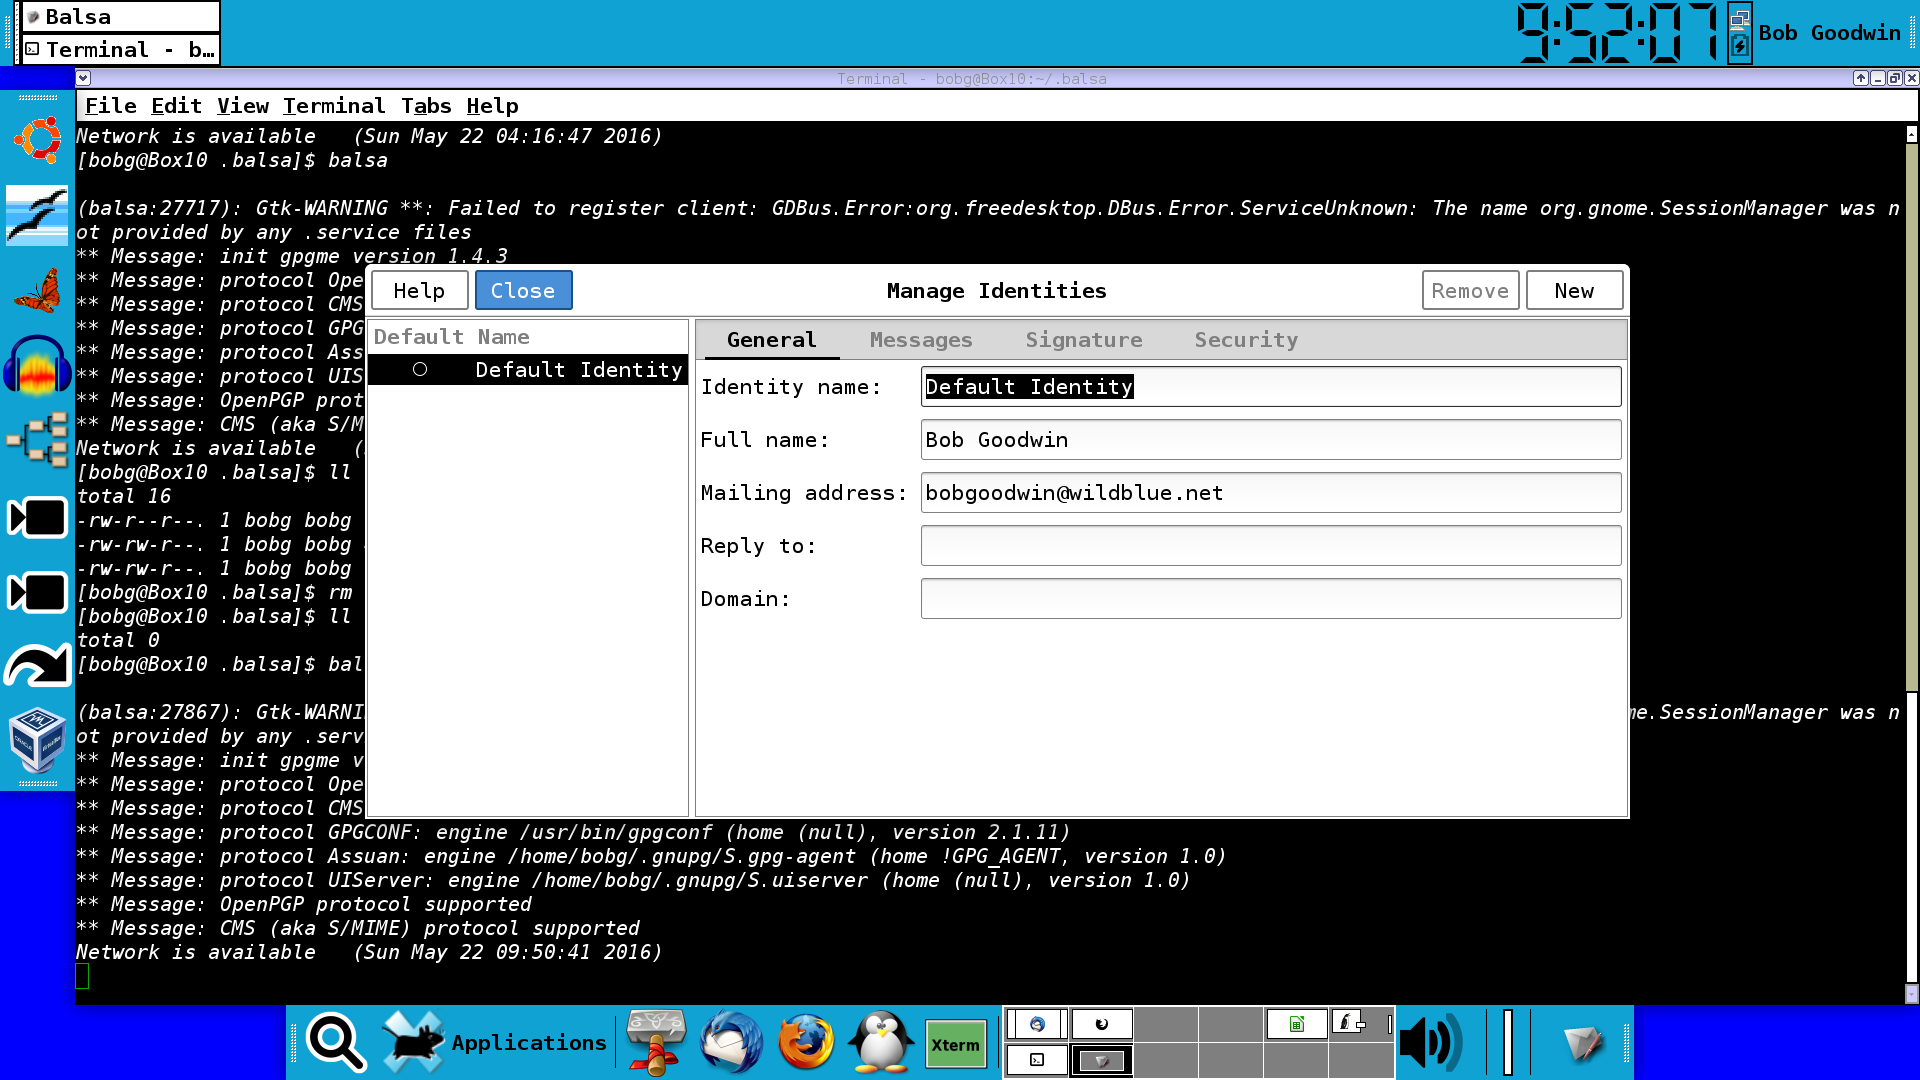Open the terminal window menu dropdown arrow

coord(84,78)
